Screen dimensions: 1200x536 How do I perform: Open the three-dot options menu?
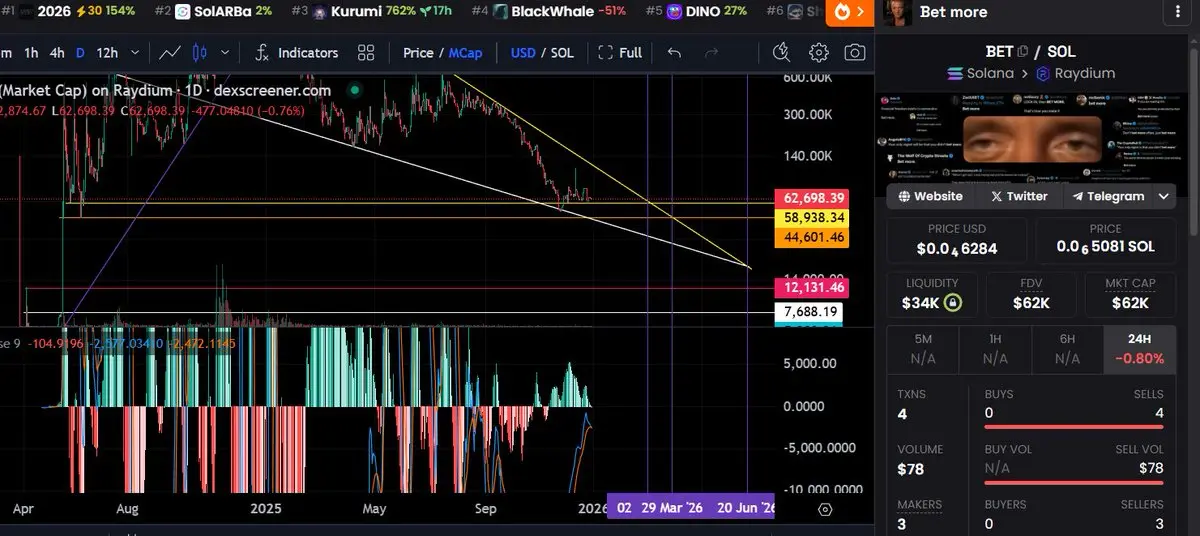(x=1176, y=12)
